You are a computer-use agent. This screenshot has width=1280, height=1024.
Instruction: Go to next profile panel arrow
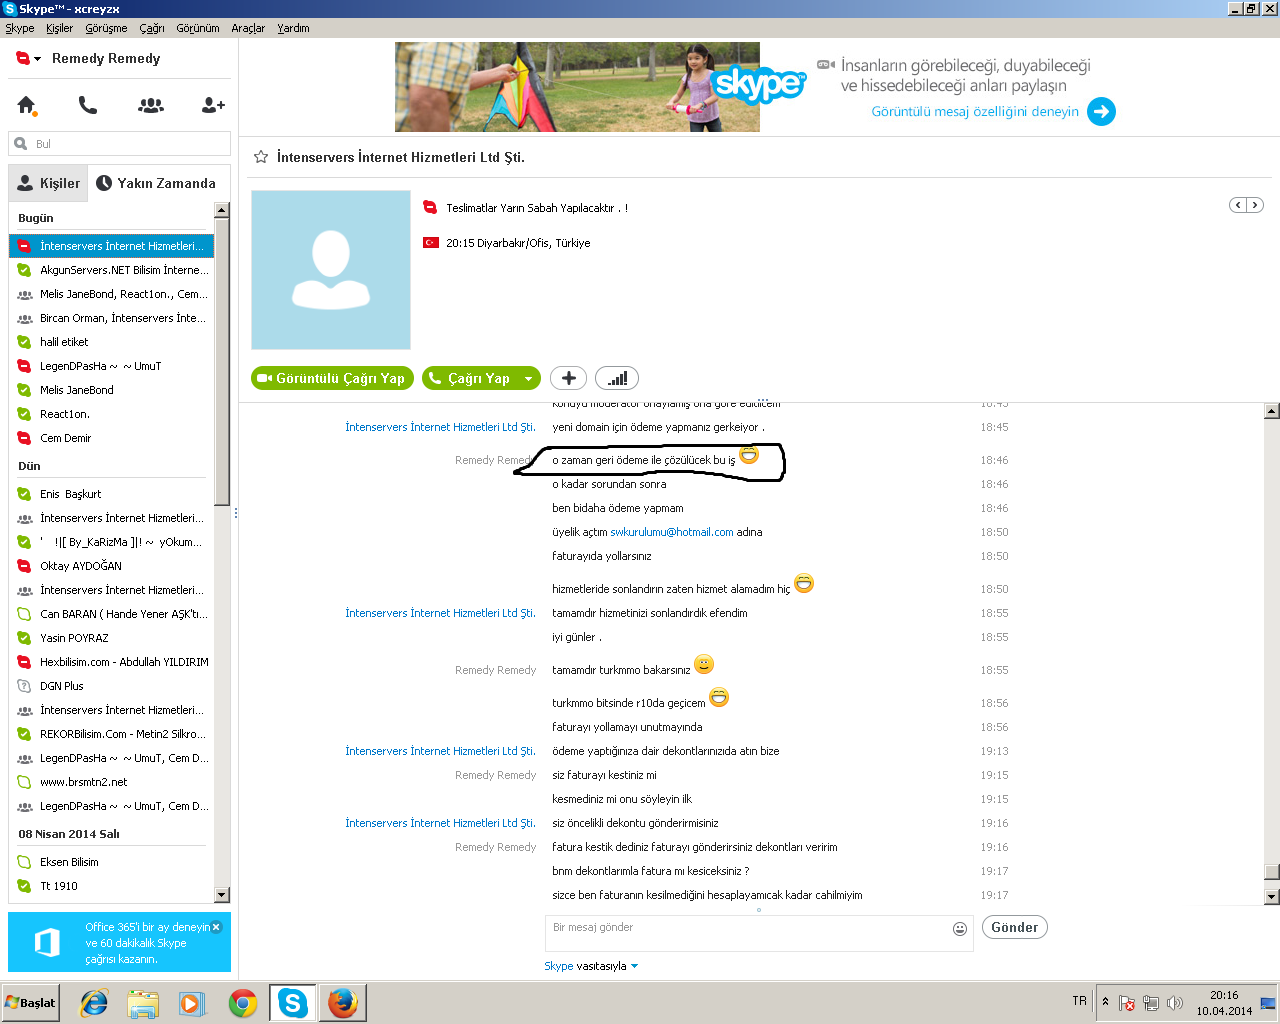coord(1255,205)
